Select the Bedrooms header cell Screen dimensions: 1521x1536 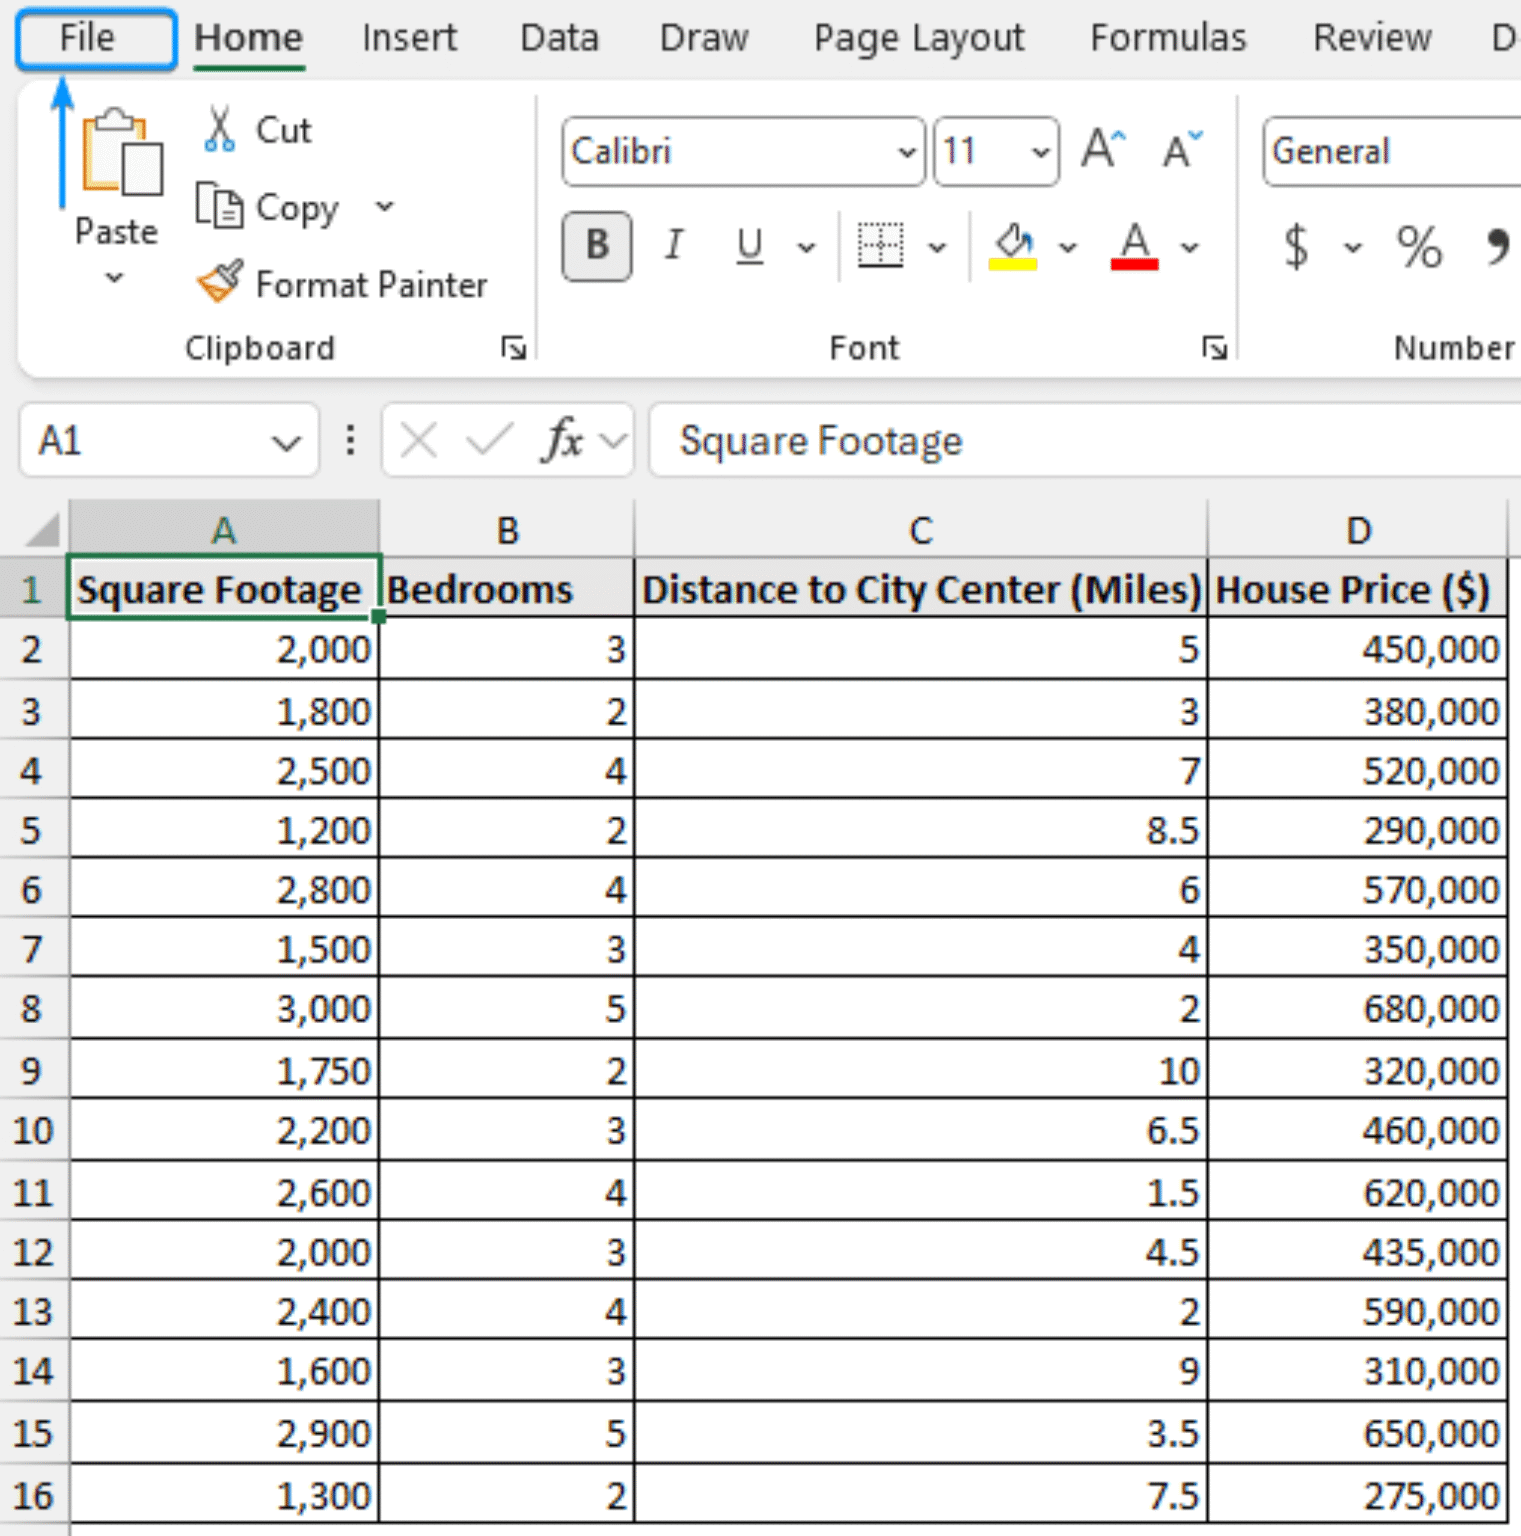tap(507, 589)
